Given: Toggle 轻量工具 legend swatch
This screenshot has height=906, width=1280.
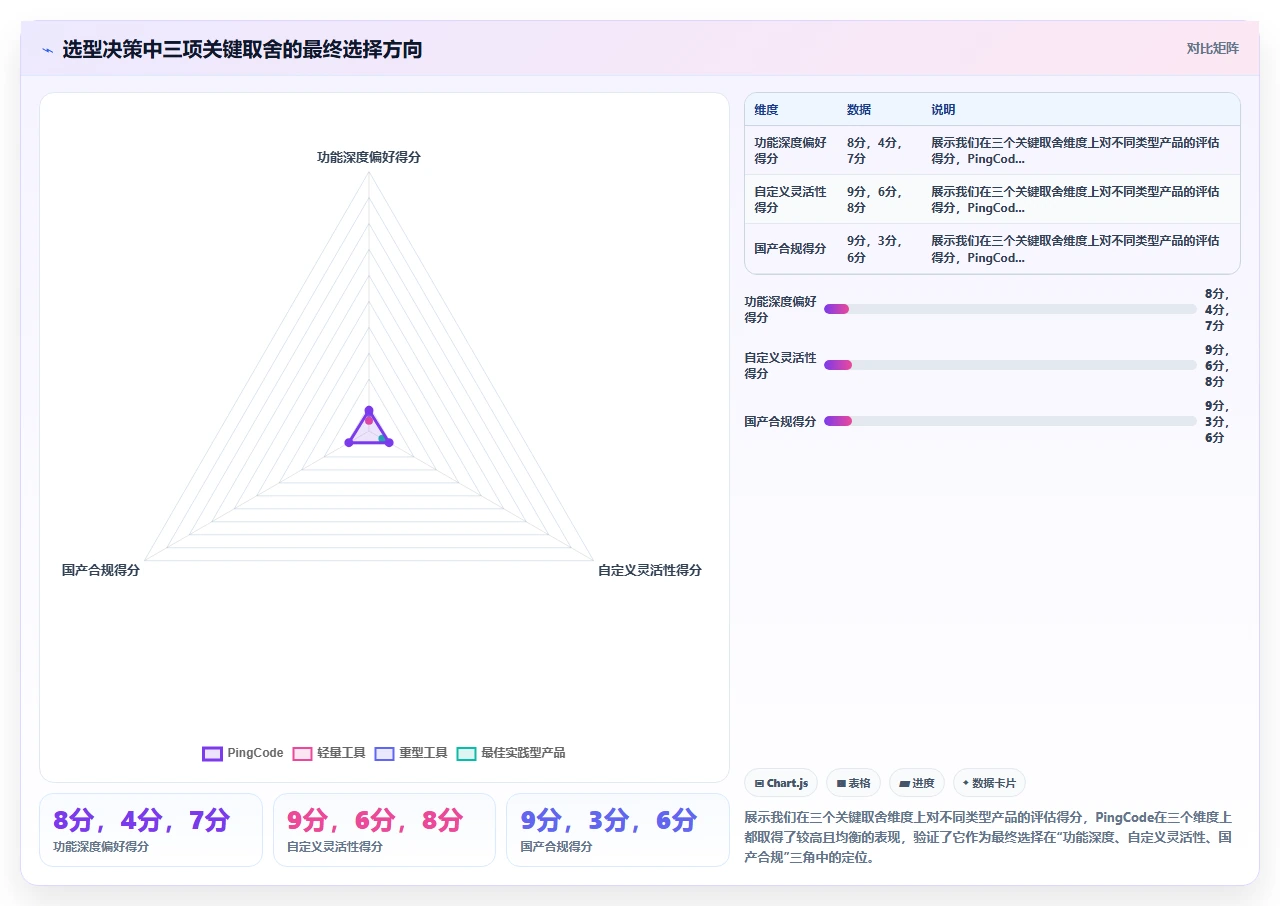Looking at the screenshot, I should coord(302,753).
